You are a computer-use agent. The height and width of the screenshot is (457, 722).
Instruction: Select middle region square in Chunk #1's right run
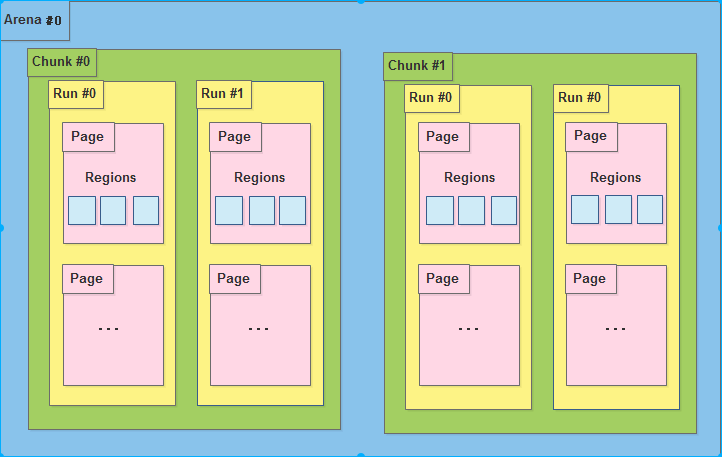click(618, 210)
